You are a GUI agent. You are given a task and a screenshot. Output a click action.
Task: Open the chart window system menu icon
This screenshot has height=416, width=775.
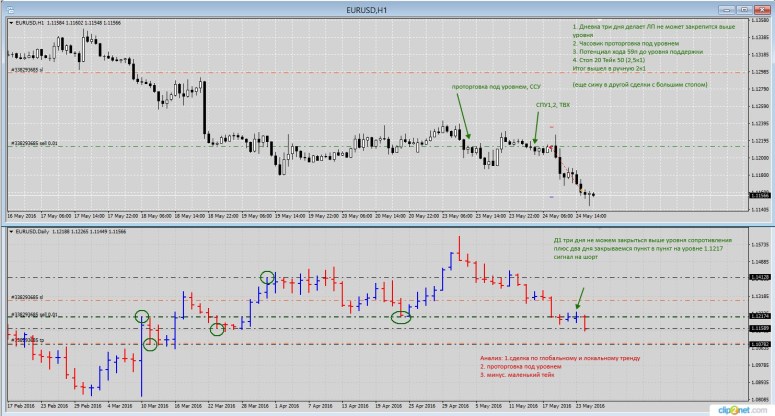pos(11,9)
